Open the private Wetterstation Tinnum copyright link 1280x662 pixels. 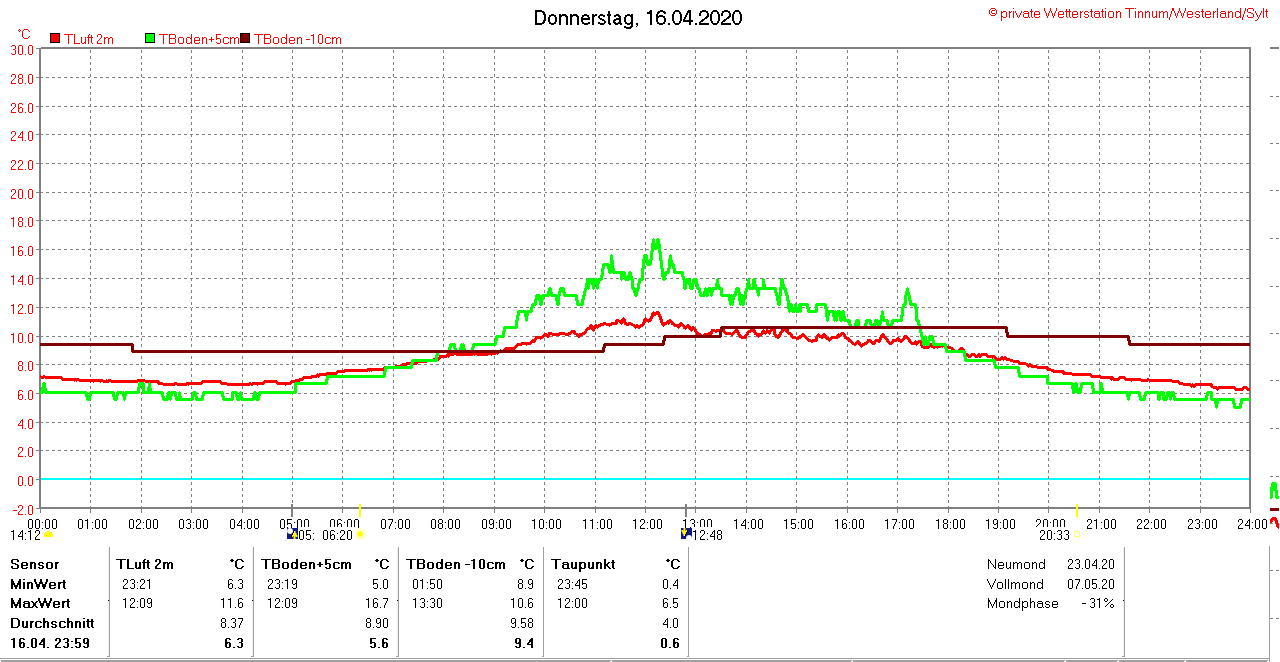[x=1128, y=13]
